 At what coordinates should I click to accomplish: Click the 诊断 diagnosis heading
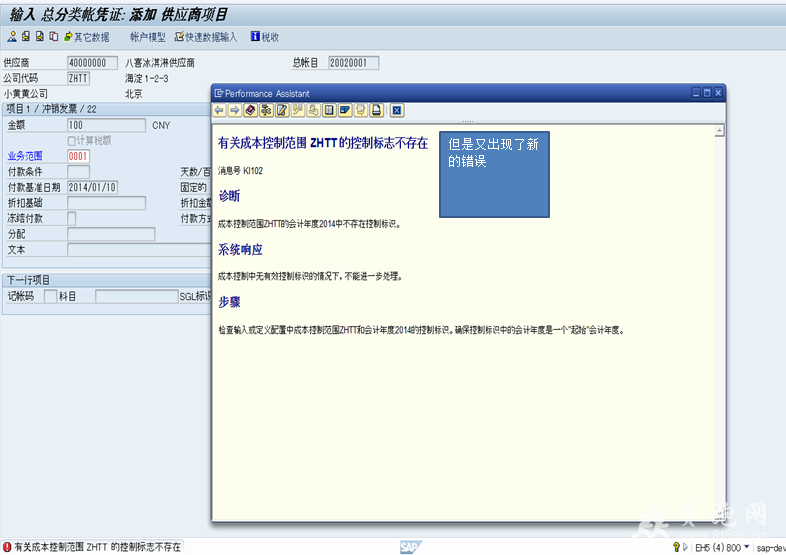(229, 196)
